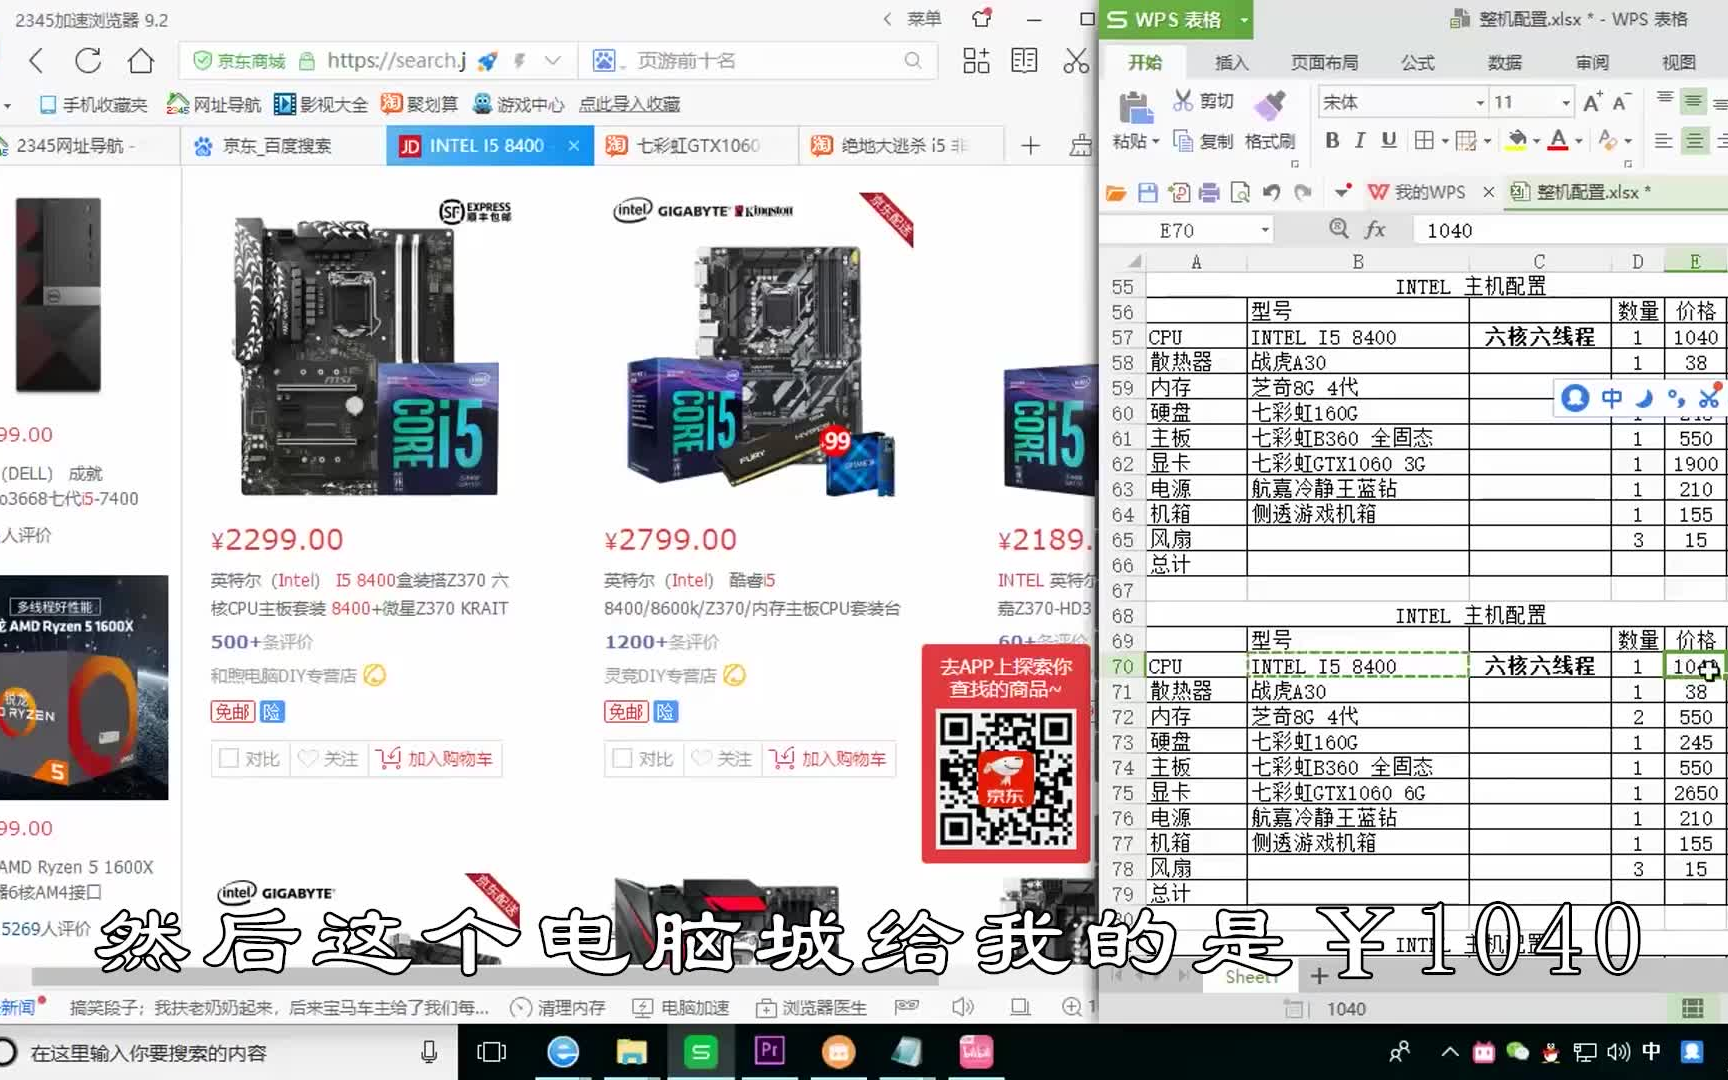Save the WPS workbook with floppy icon
Viewport: 1728px width, 1080px height.
[1147, 192]
